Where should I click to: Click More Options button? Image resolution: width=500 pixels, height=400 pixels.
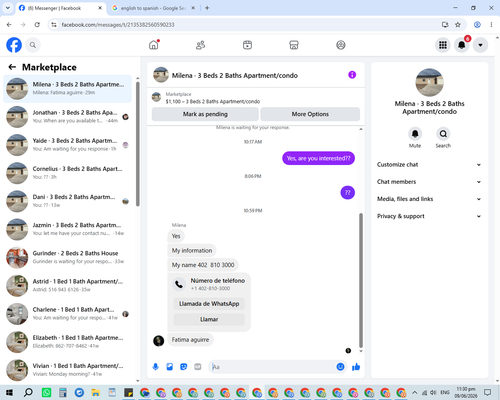pos(310,114)
